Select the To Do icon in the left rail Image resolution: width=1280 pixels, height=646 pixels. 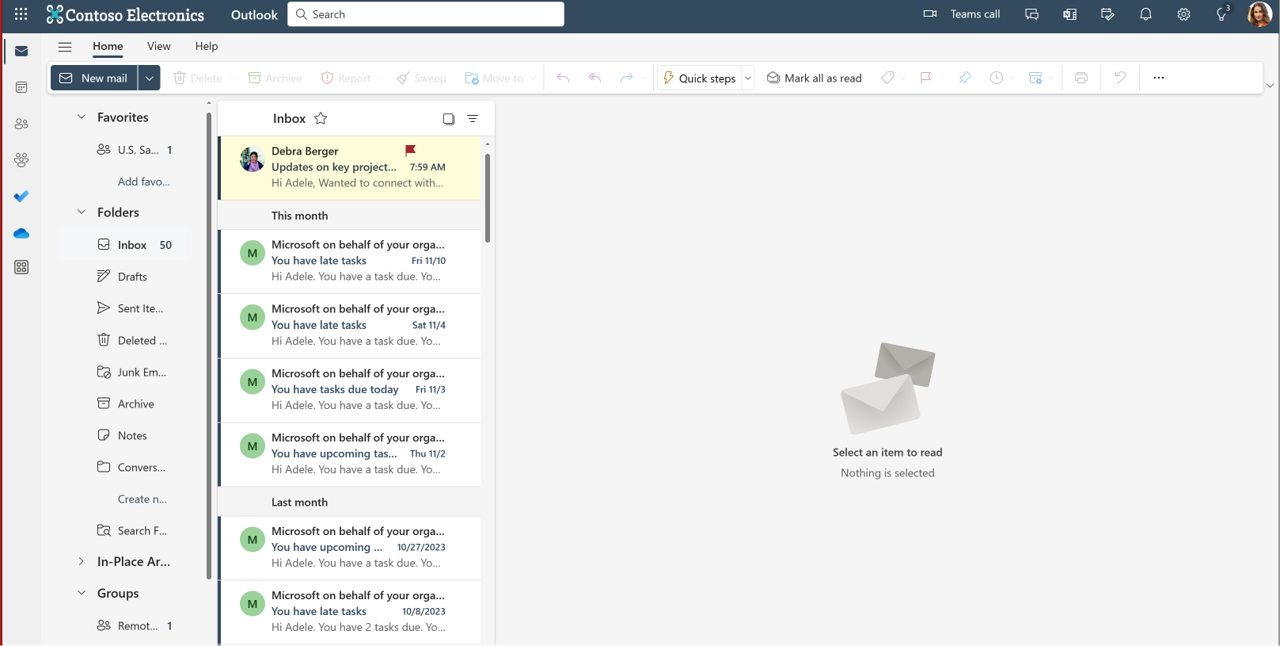(x=21, y=196)
